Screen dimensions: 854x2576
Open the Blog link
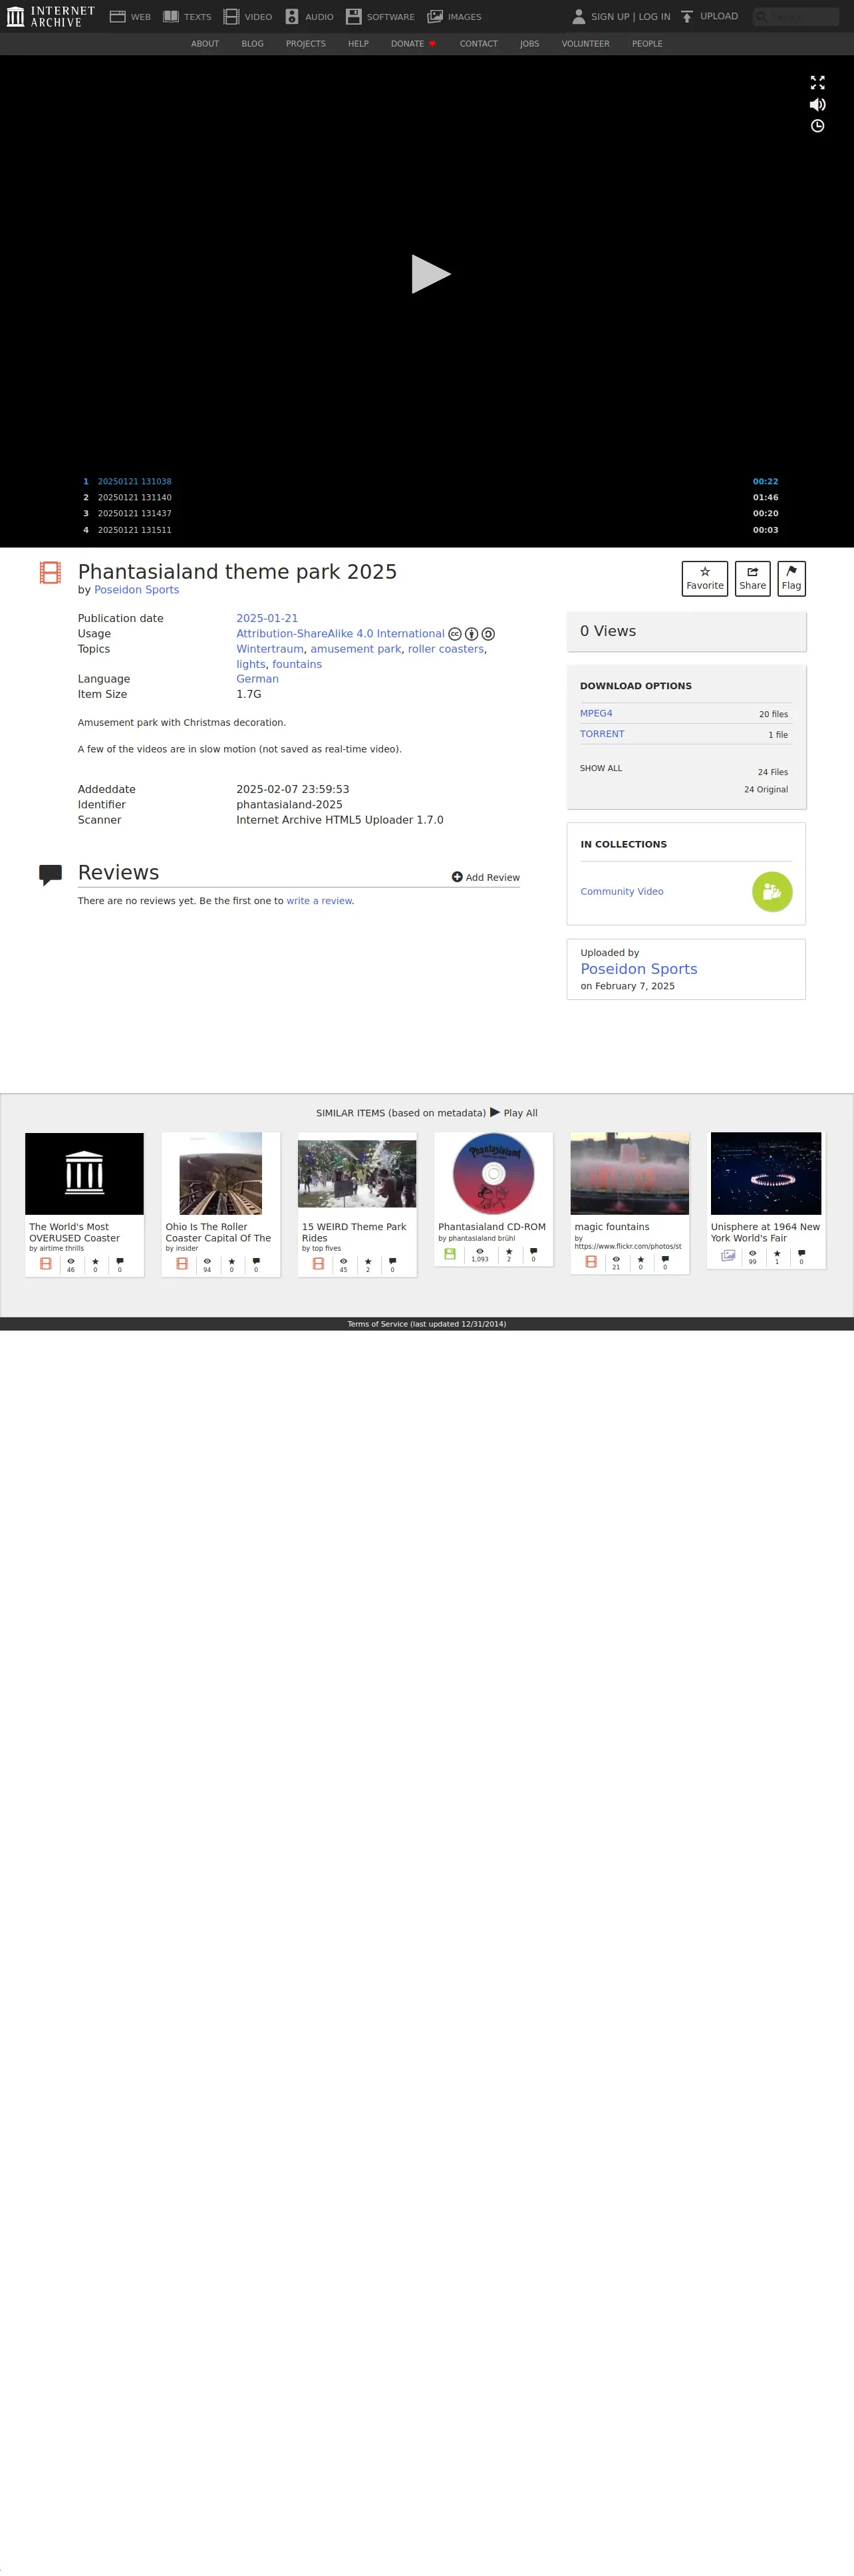pos(252,44)
